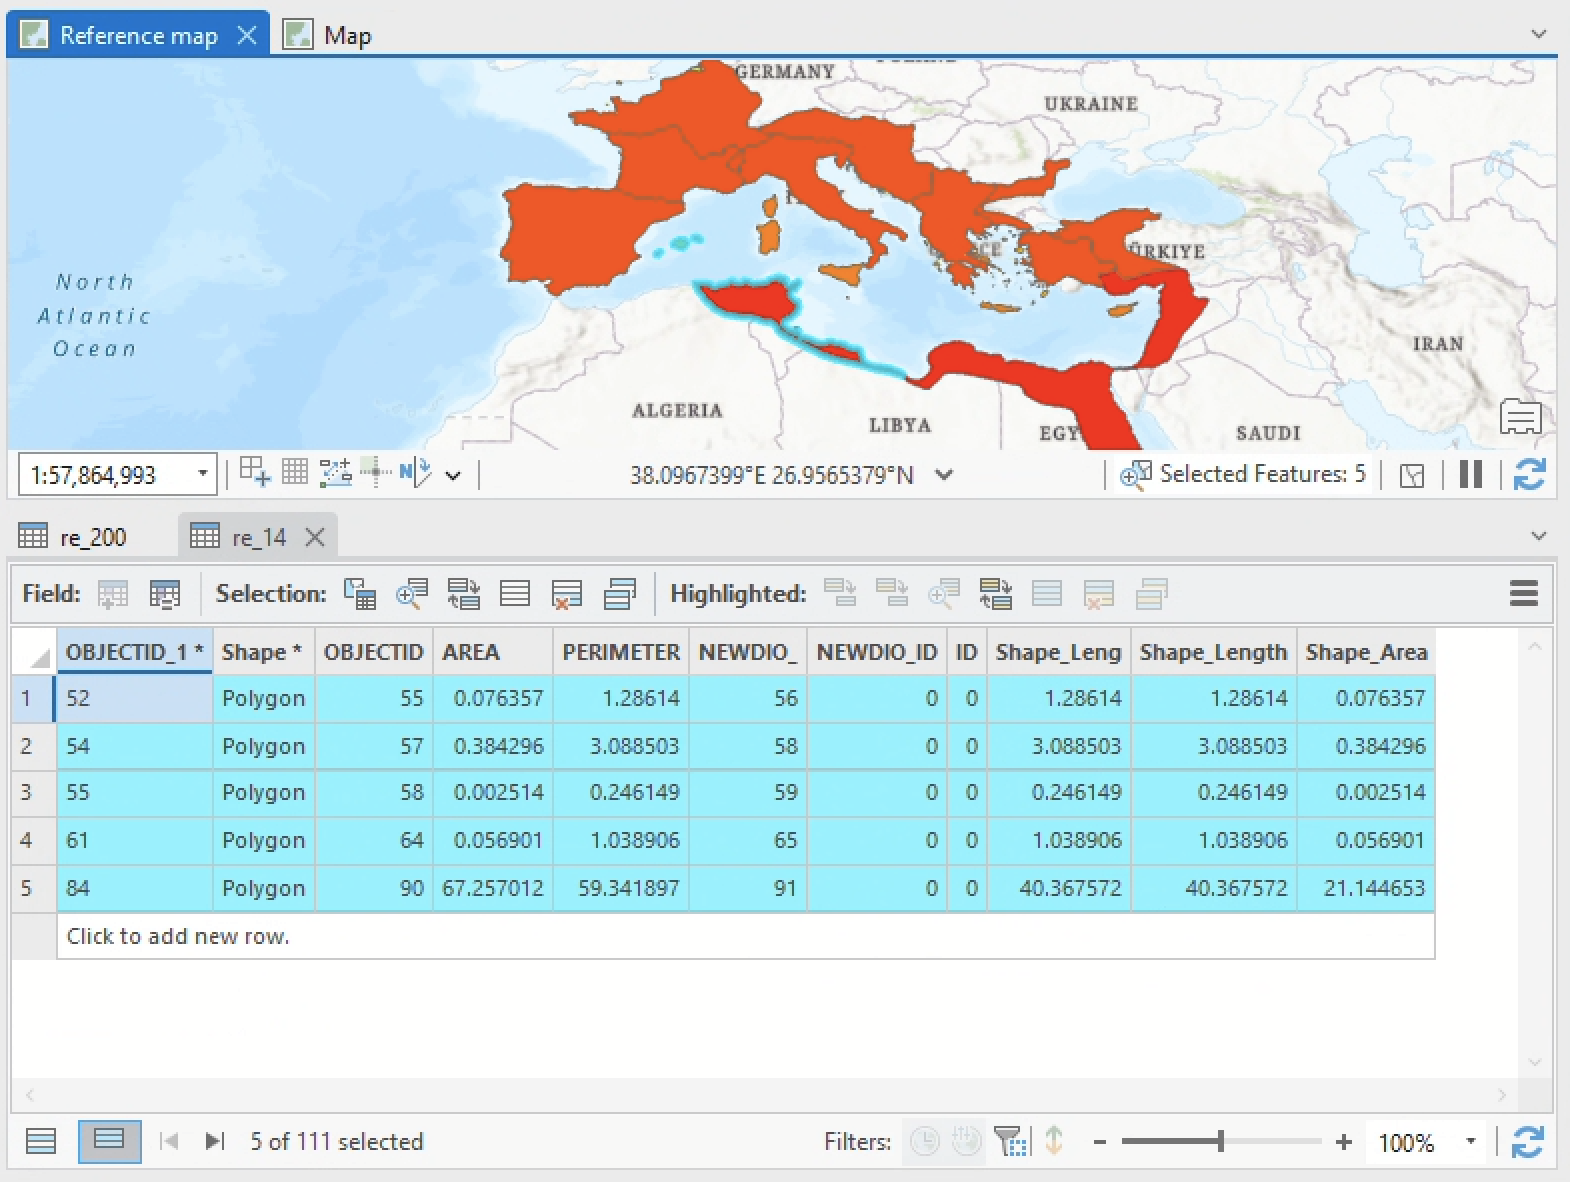Toggle Show all records view
1570x1182 pixels.
coord(41,1141)
